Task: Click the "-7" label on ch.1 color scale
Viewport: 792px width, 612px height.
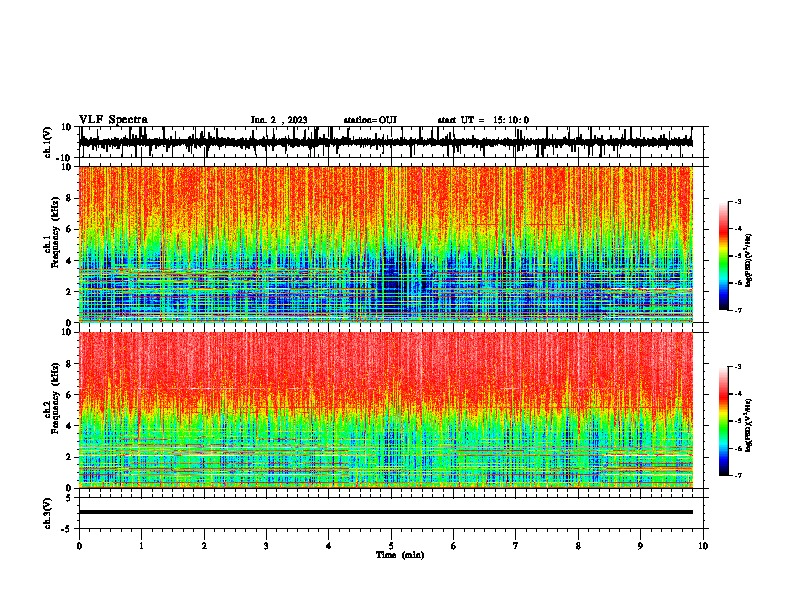Action: (737, 310)
